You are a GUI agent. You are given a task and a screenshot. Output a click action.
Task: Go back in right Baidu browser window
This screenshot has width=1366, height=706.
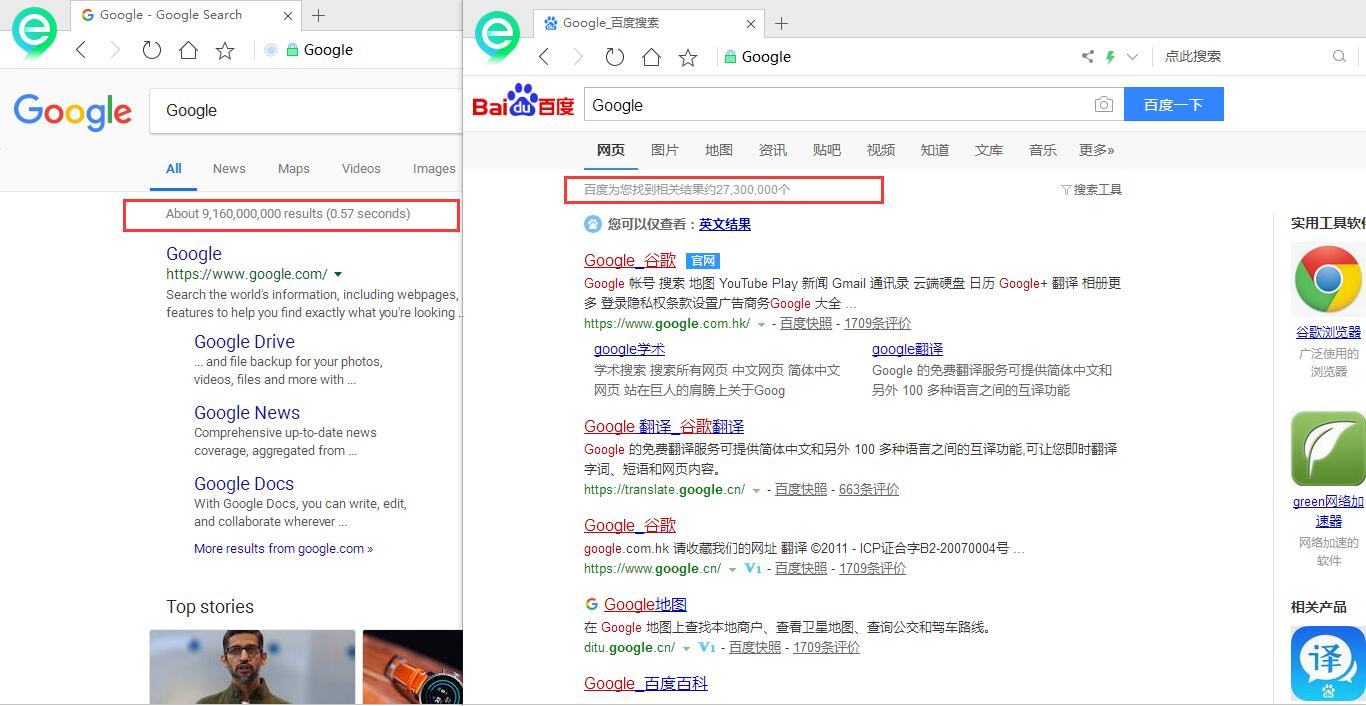click(544, 57)
